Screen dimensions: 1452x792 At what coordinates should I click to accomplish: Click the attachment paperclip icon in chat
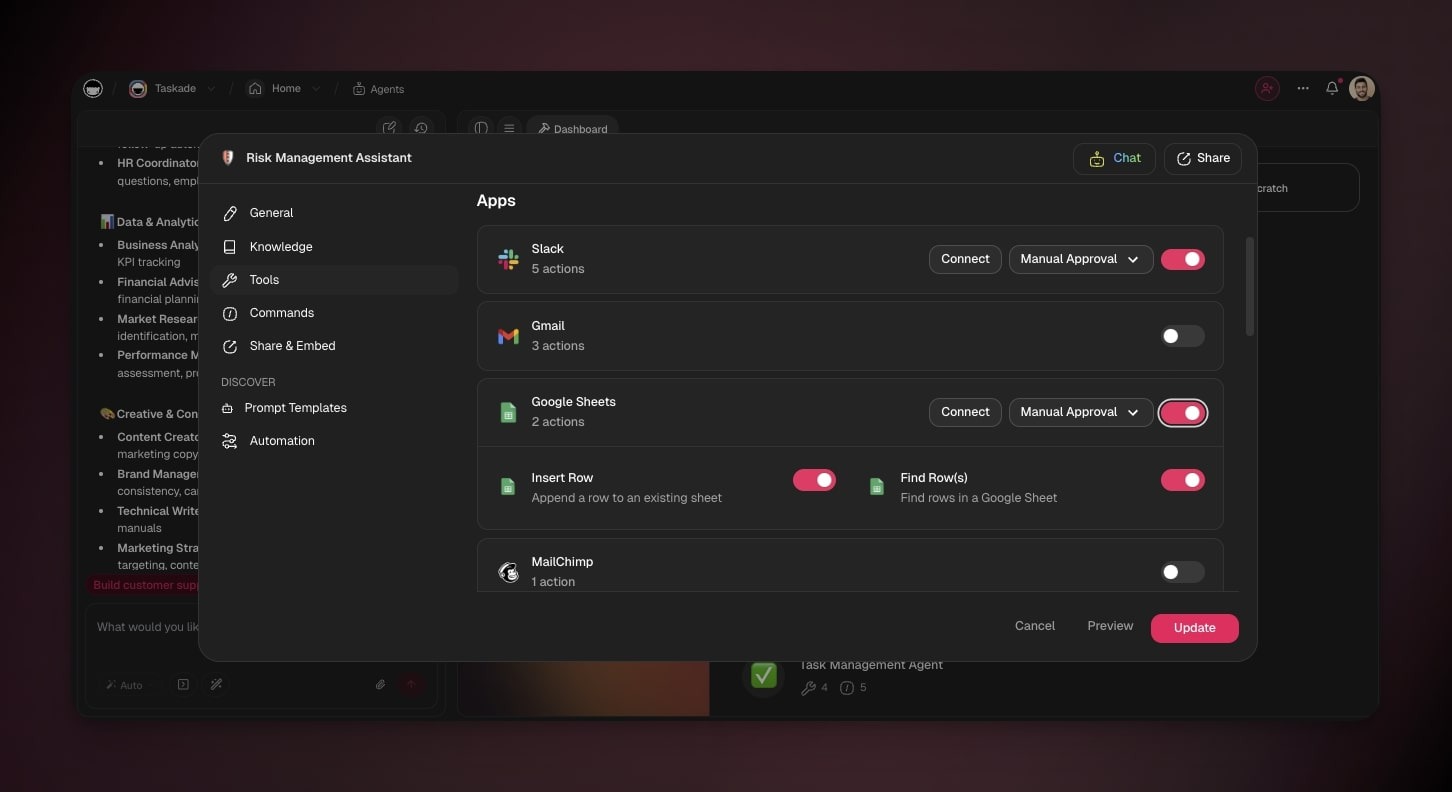[x=380, y=685]
